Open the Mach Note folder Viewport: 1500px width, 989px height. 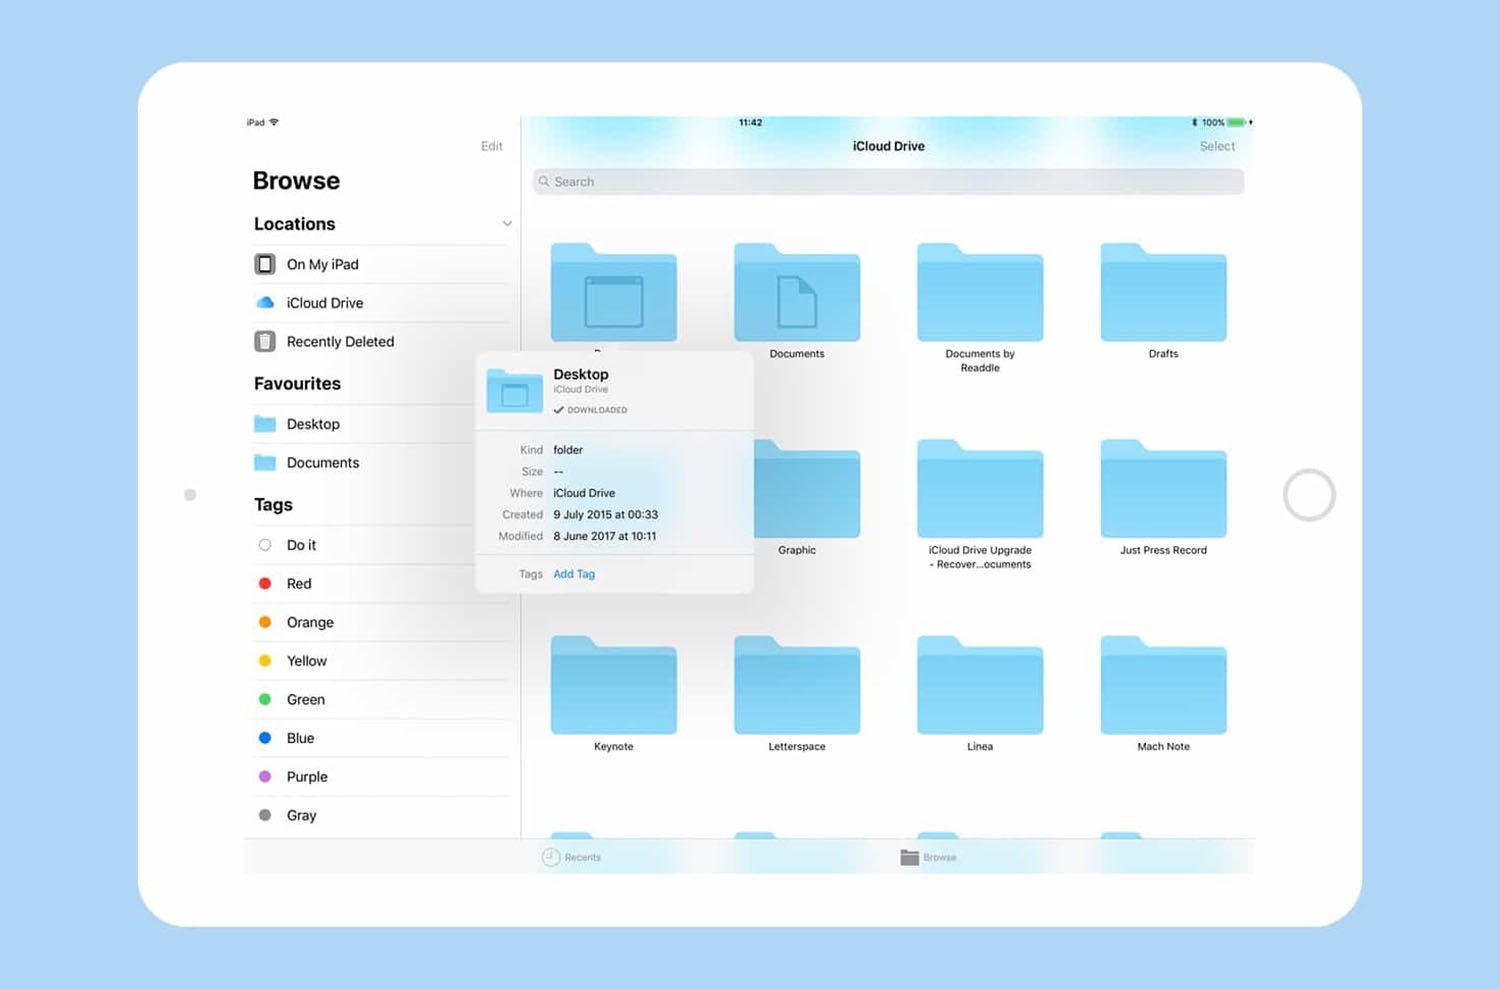1163,685
